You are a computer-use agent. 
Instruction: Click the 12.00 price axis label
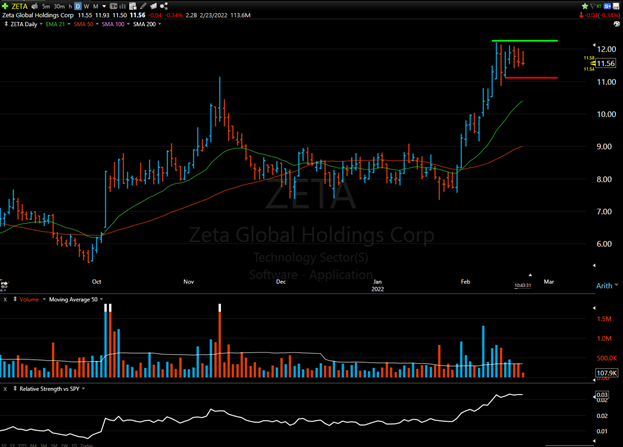coord(606,49)
